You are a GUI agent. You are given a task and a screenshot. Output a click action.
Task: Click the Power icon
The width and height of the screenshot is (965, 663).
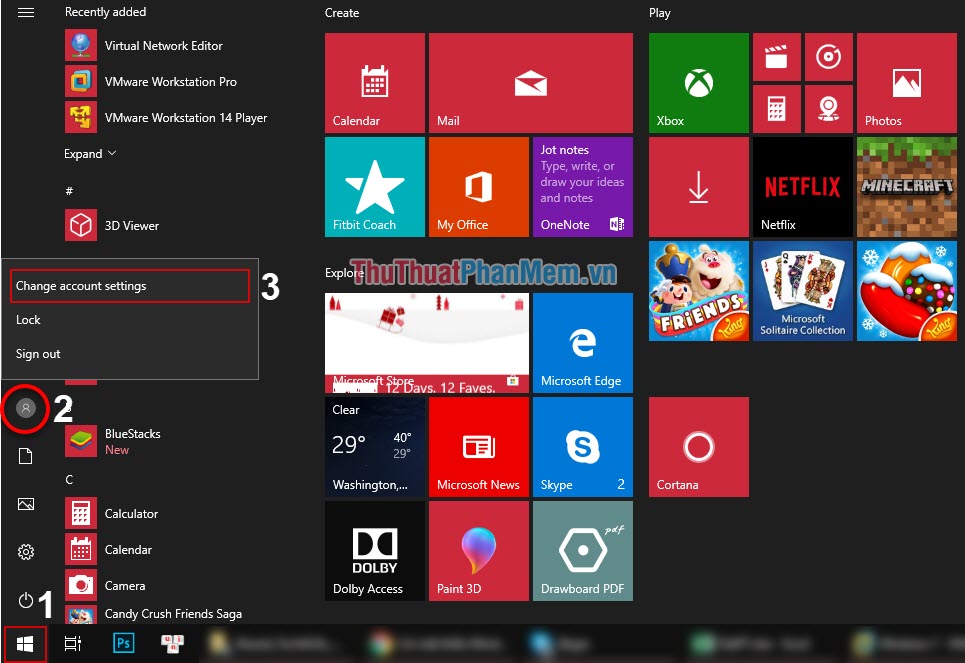coord(25,598)
